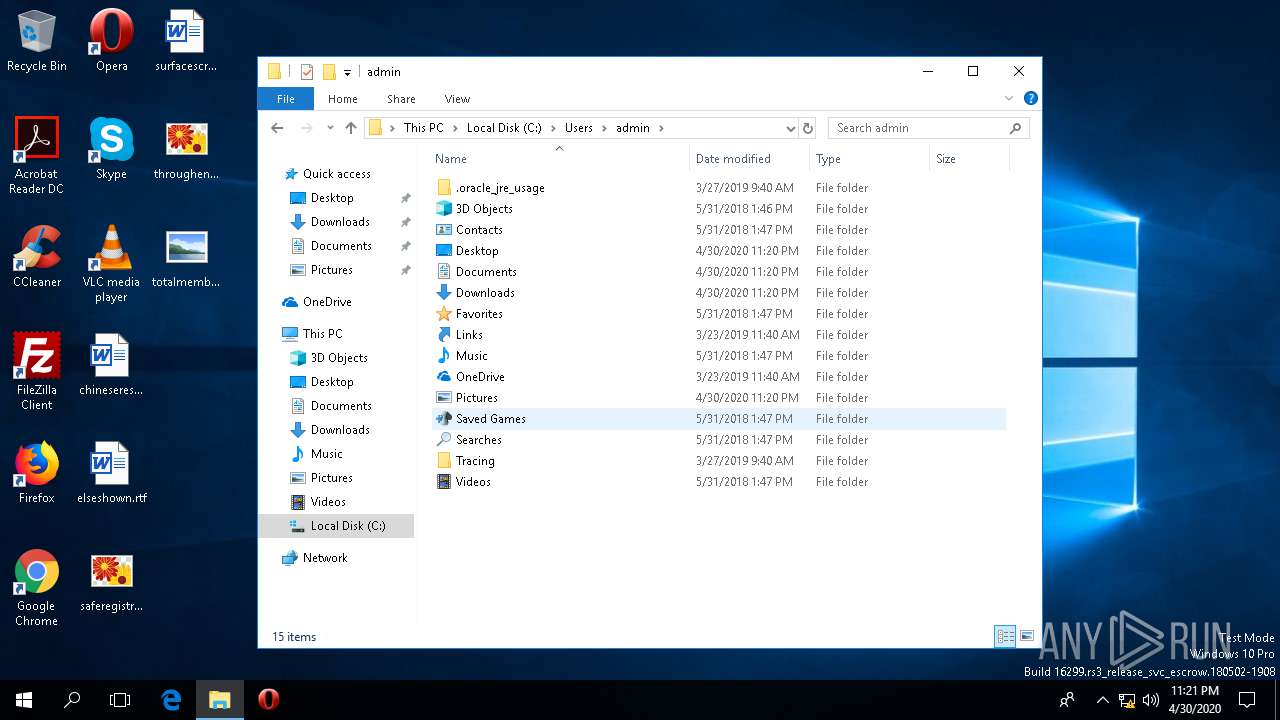Screen dimensions: 1280x720
Task: Open Skype desktop shortcut
Action: 111,148
